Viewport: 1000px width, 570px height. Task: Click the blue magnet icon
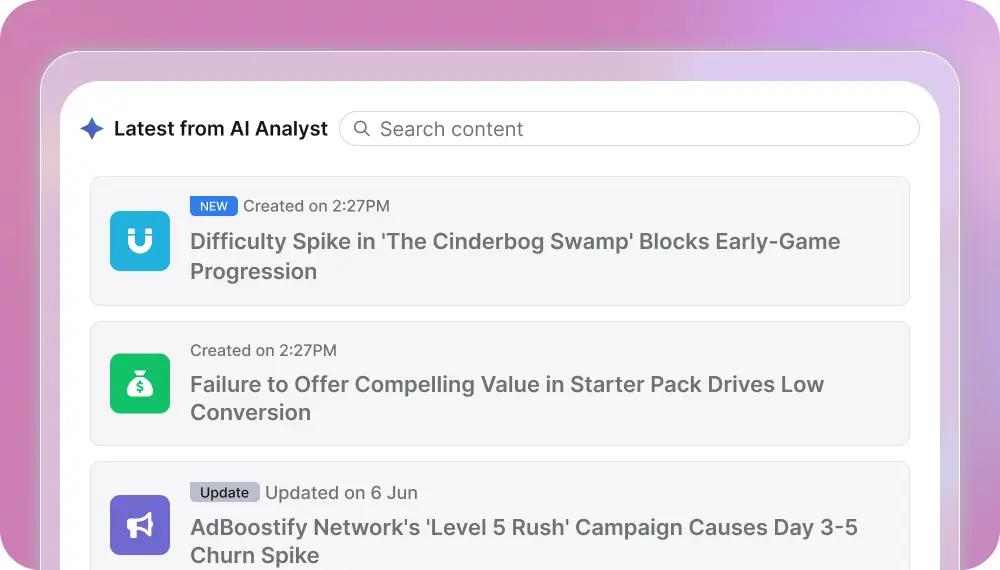(140, 241)
